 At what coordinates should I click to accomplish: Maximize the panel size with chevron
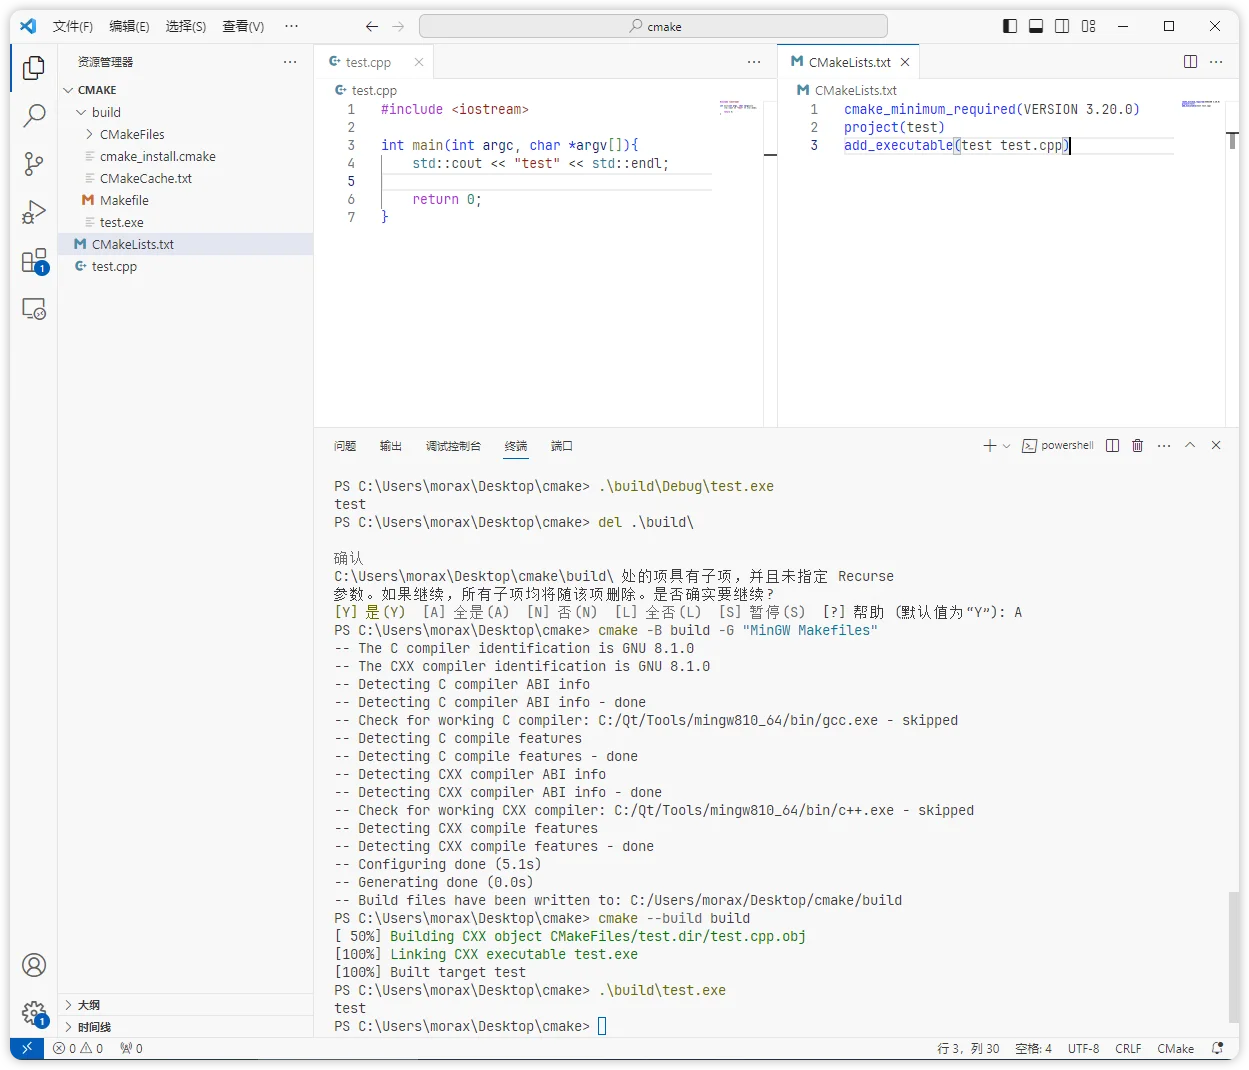[x=1190, y=446]
